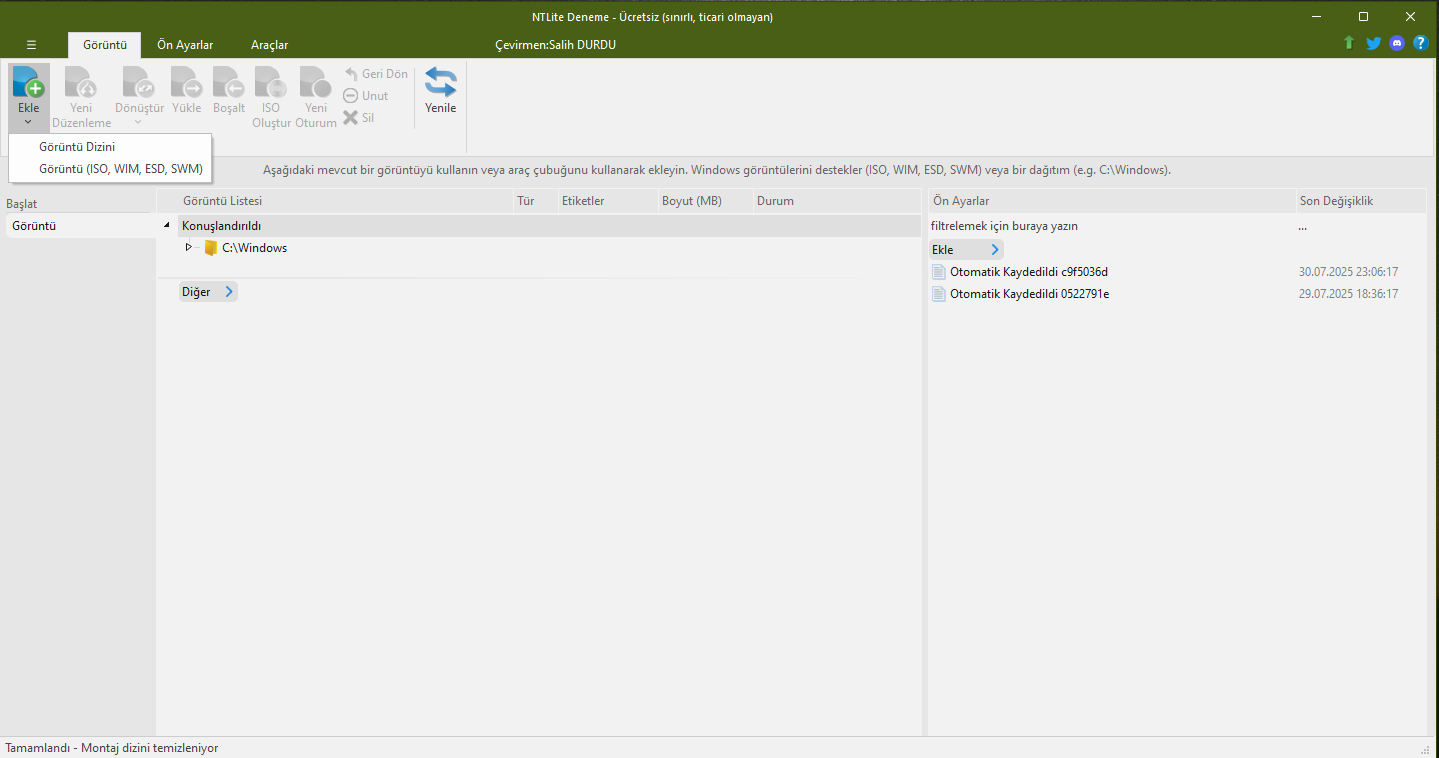Click date 30.07.2025 23:06:17

point(1348,272)
